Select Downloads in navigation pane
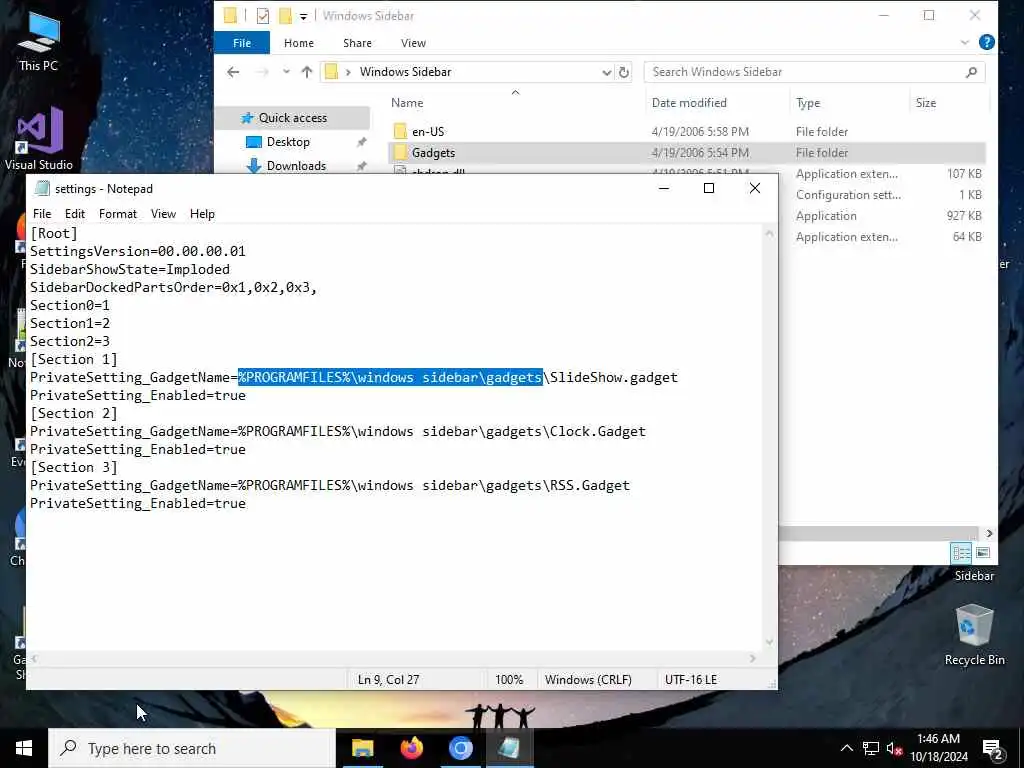Screen dimensions: 1024x768 pos(296,165)
